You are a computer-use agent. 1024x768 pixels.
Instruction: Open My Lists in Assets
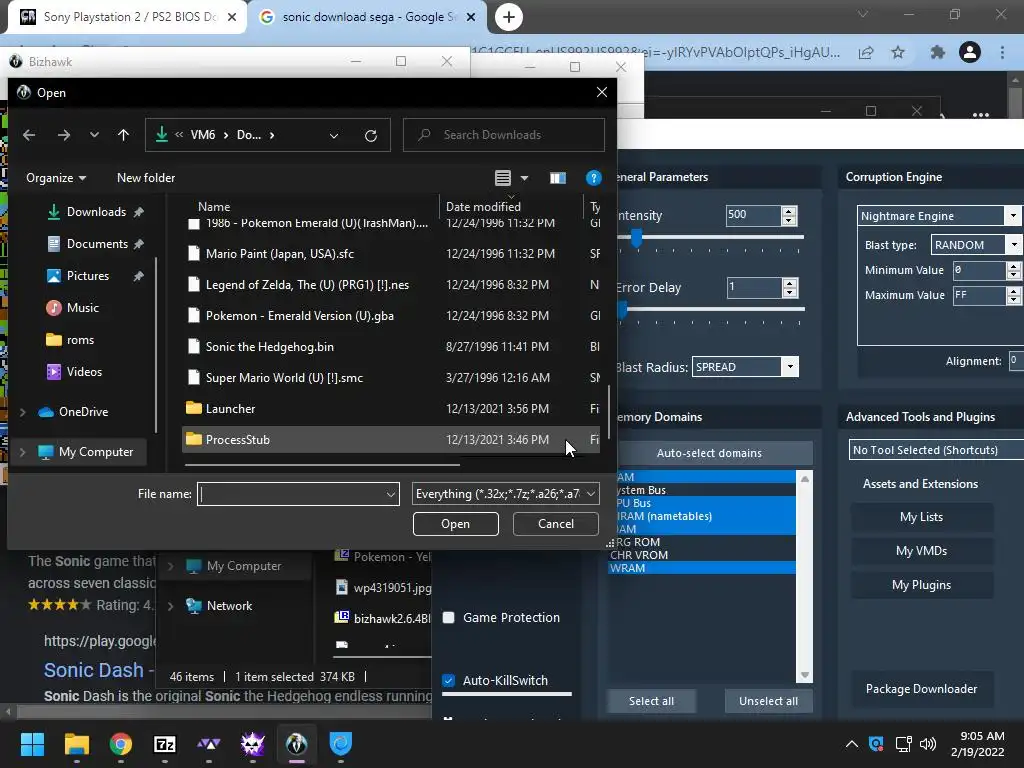(921, 517)
